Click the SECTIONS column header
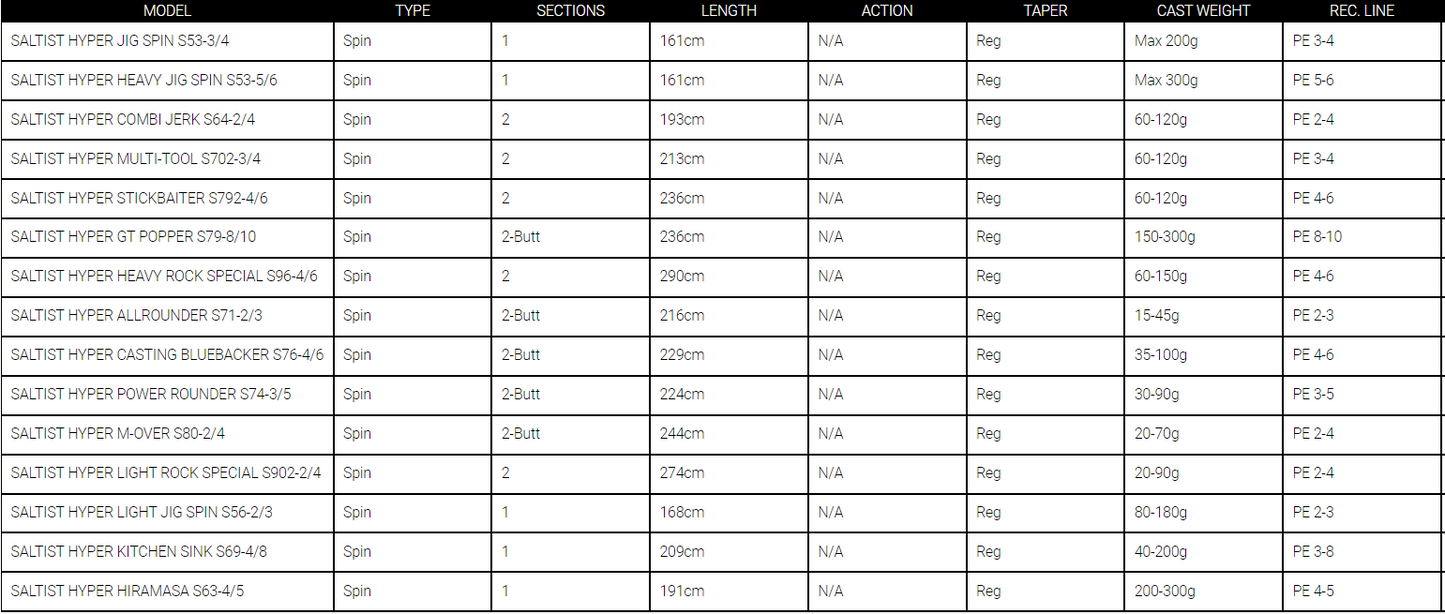Viewport: 1445px width, 614px height. 570,11
